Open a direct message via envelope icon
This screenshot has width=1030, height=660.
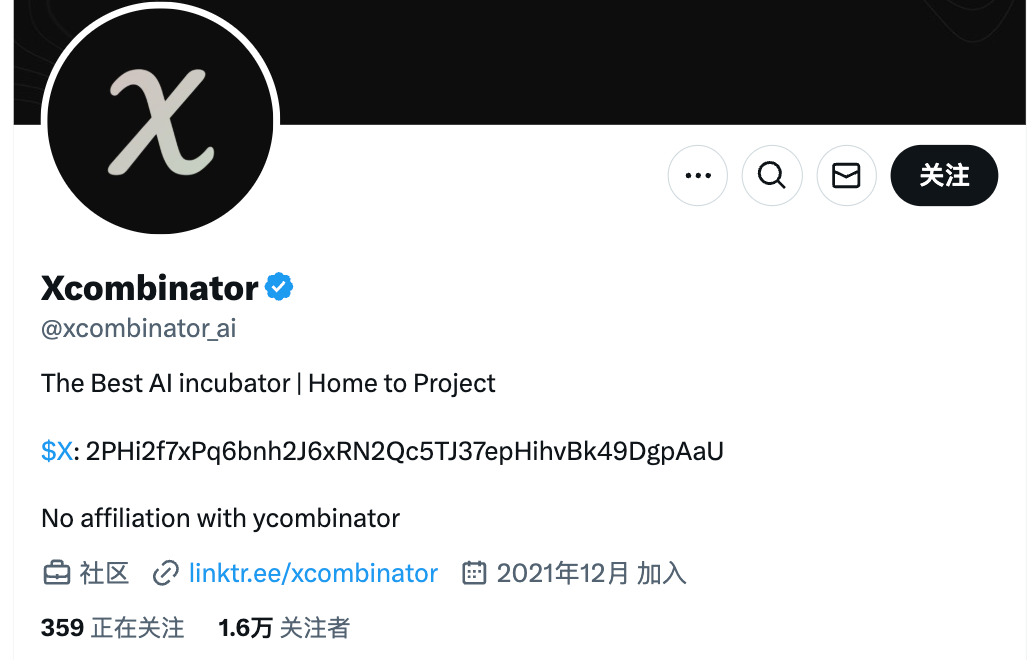coord(846,175)
